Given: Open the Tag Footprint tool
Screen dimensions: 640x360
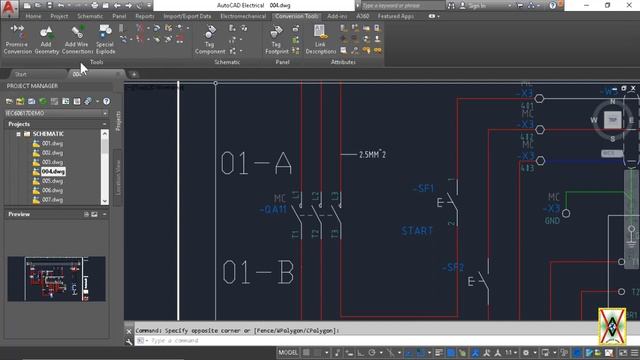Looking at the screenshot, I should coord(277,40).
